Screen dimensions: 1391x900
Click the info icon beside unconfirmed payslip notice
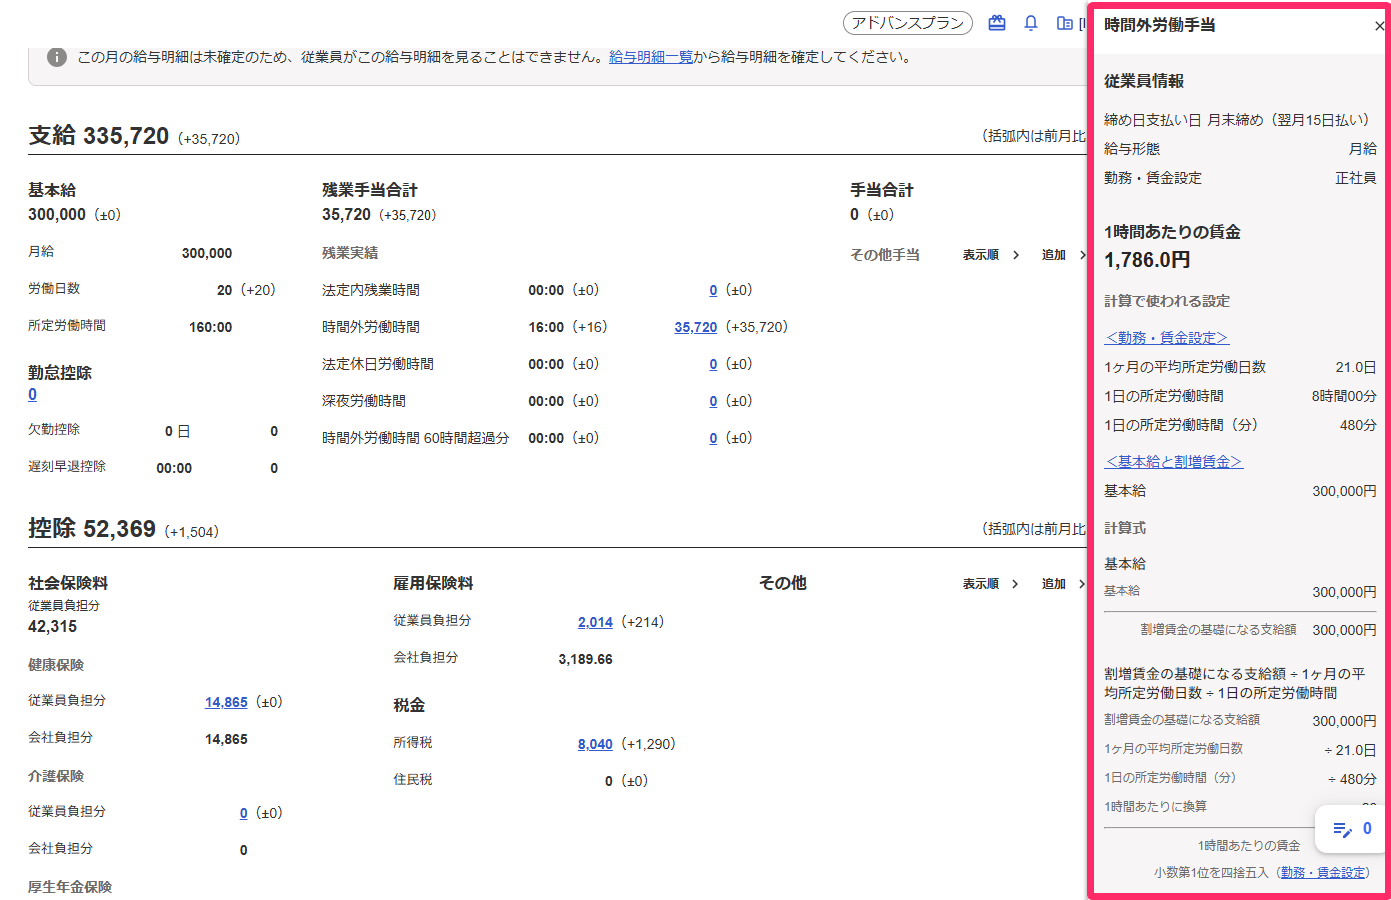pos(57,57)
